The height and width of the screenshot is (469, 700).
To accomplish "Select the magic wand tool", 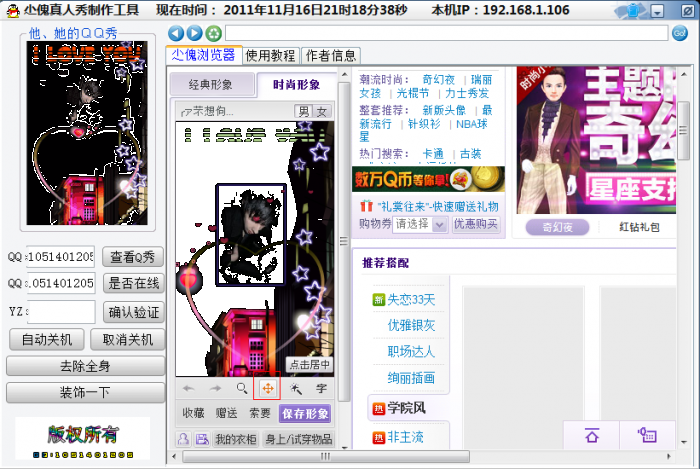I will point(295,388).
